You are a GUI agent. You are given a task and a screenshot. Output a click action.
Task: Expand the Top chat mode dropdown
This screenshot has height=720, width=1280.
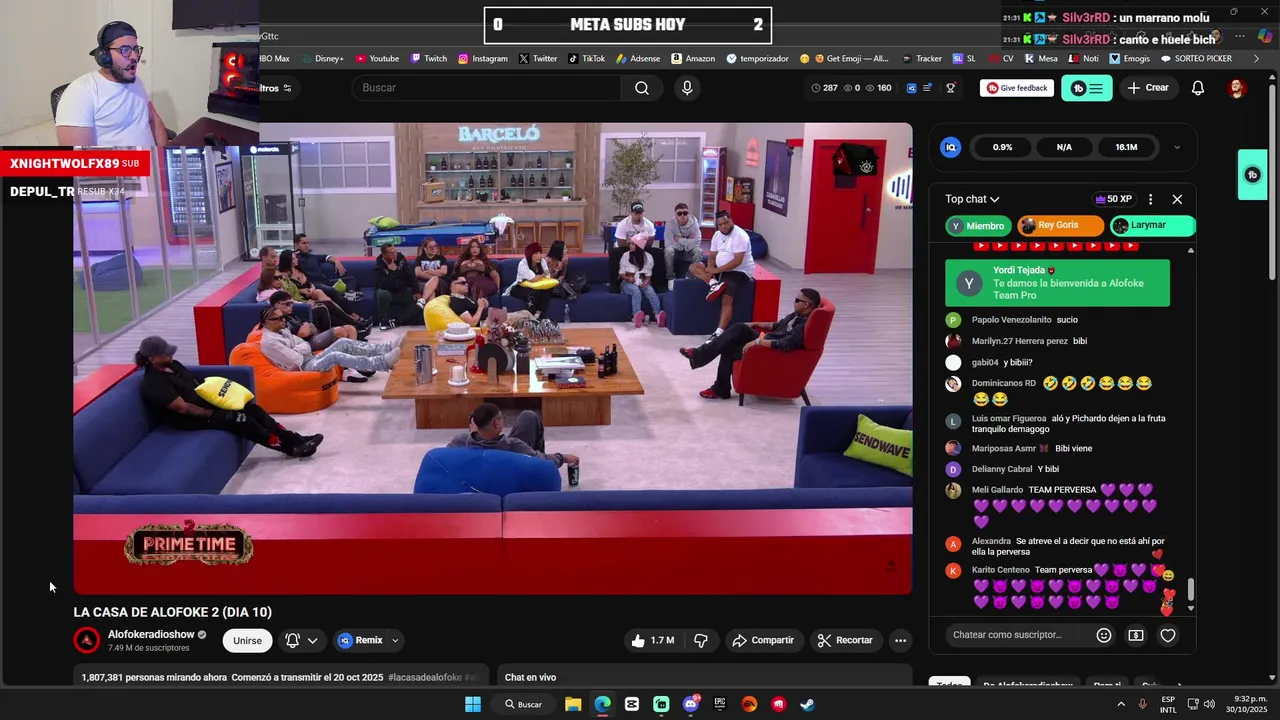(972, 199)
